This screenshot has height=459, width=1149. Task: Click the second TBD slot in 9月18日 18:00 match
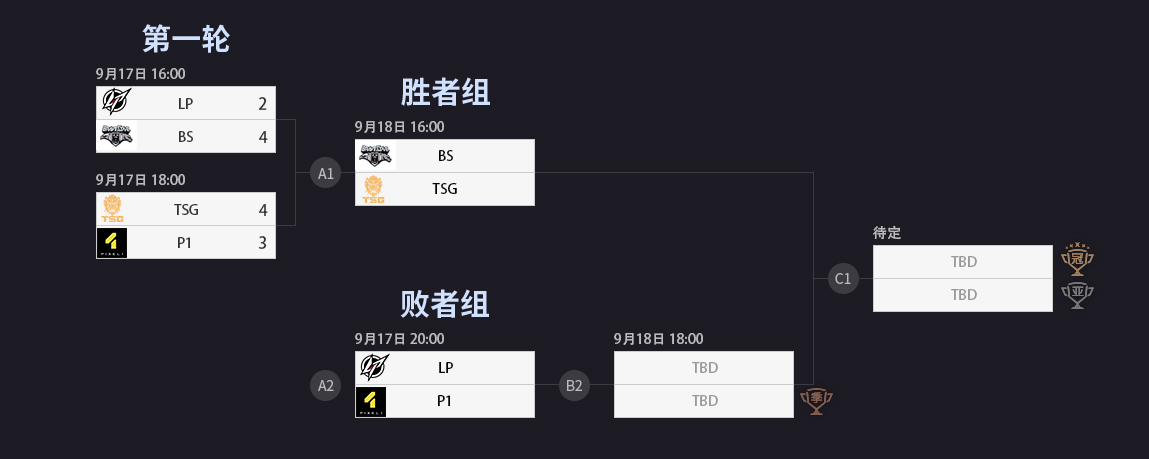(x=704, y=401)
